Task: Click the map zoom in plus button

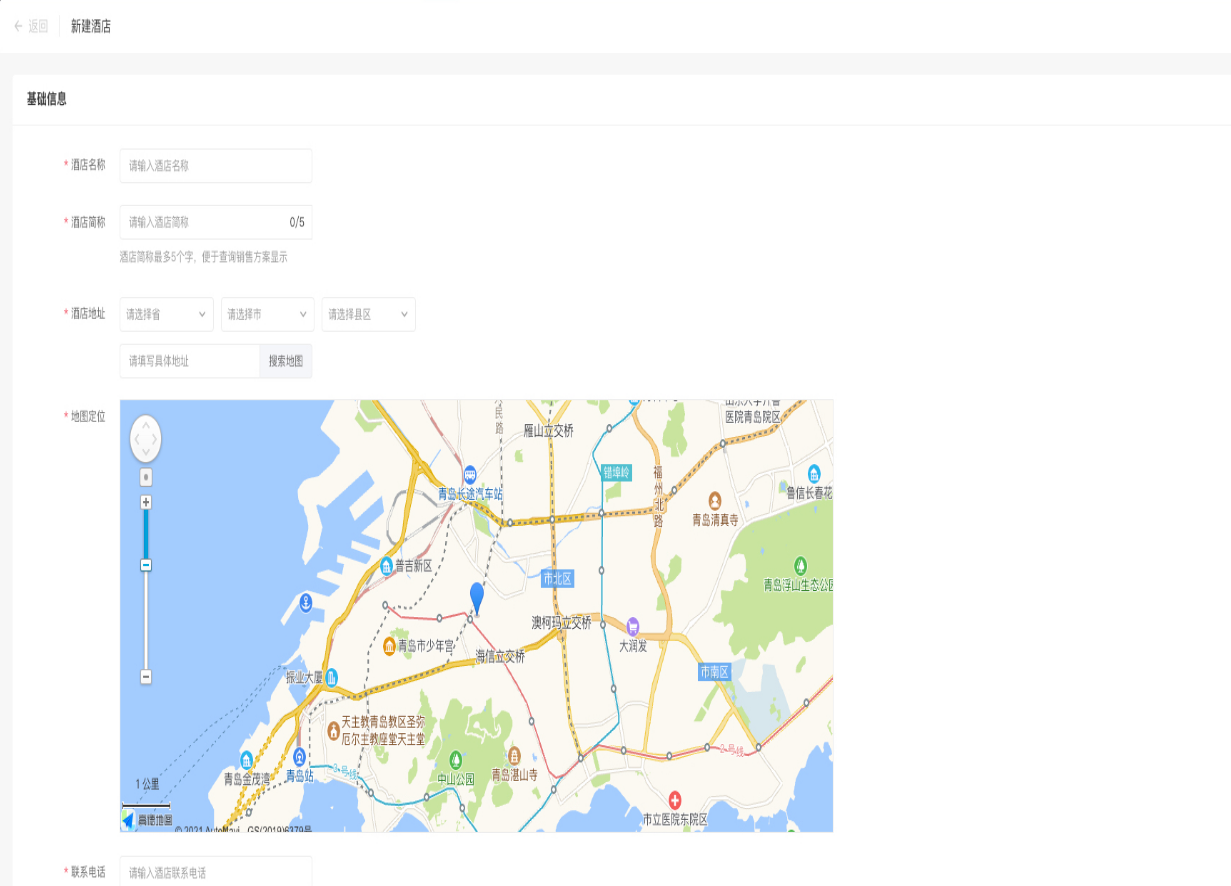Action: tap(146, 502)
